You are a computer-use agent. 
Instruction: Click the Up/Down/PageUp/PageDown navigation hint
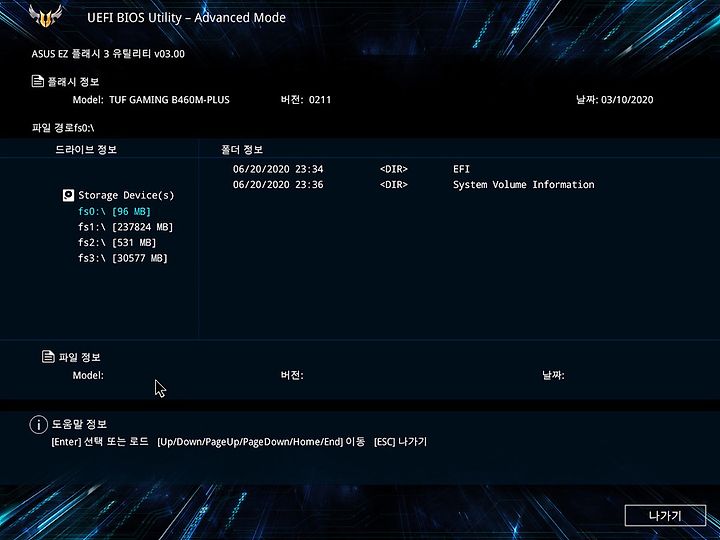coord(261,442)
